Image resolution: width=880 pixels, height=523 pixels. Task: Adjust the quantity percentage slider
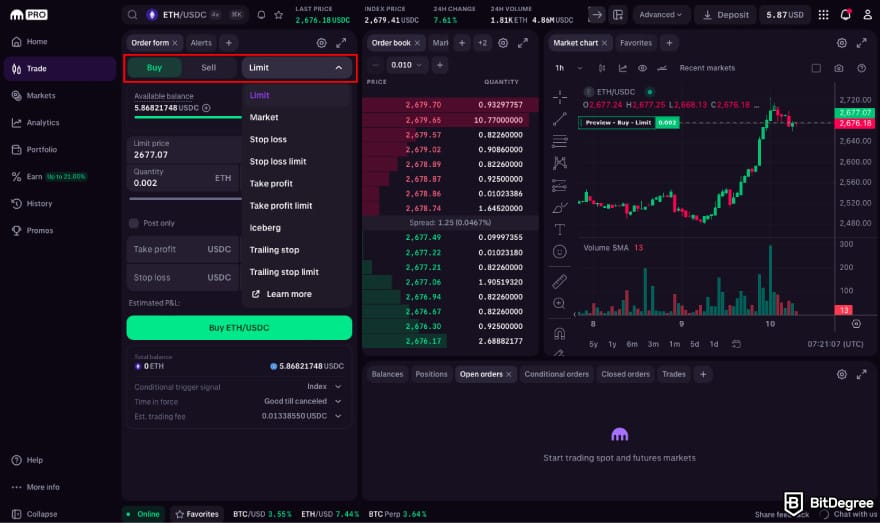tap(185, 199)
